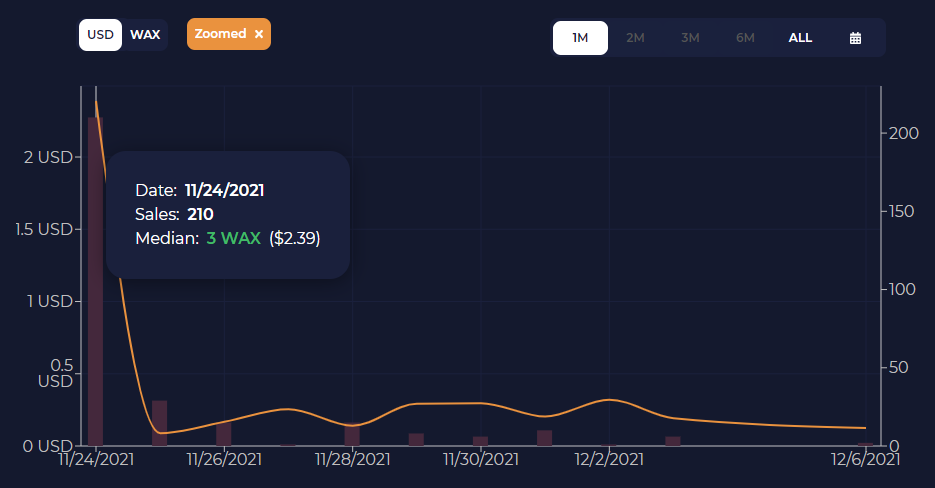Click the tall sales bar at 11/24/2021

[95, 281]
